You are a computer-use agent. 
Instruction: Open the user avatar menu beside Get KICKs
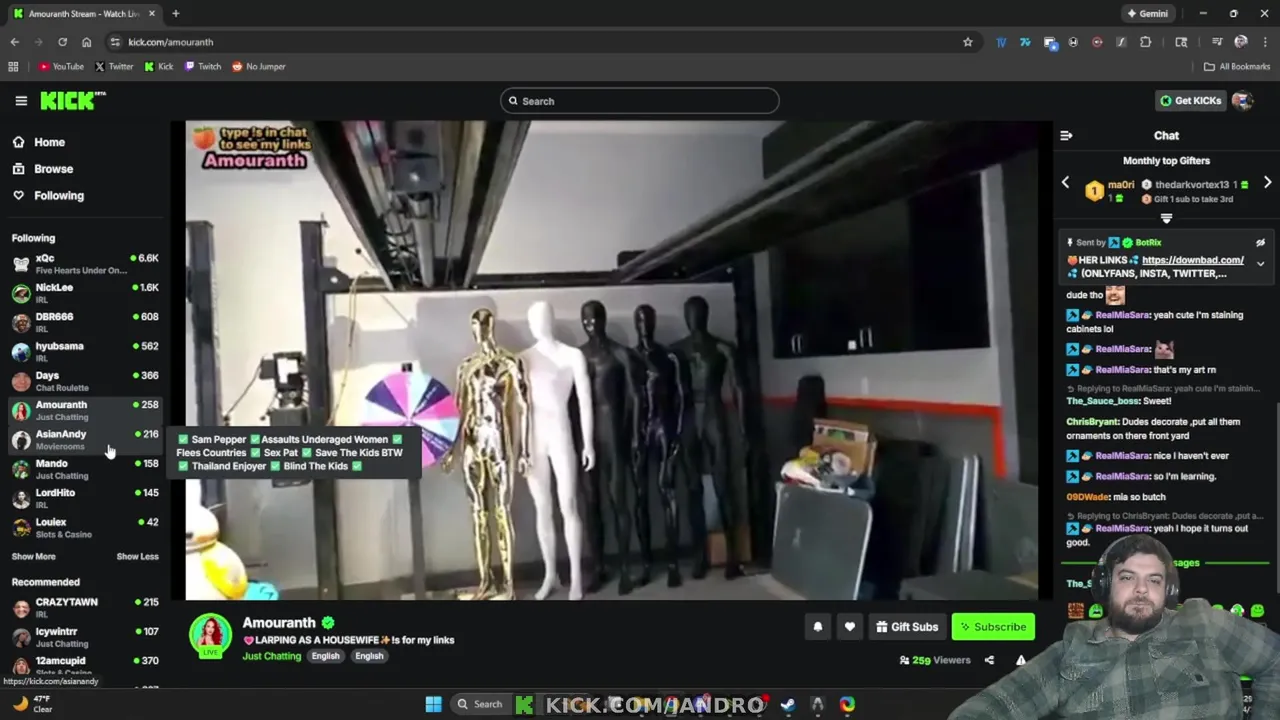tap(1242, 101)
